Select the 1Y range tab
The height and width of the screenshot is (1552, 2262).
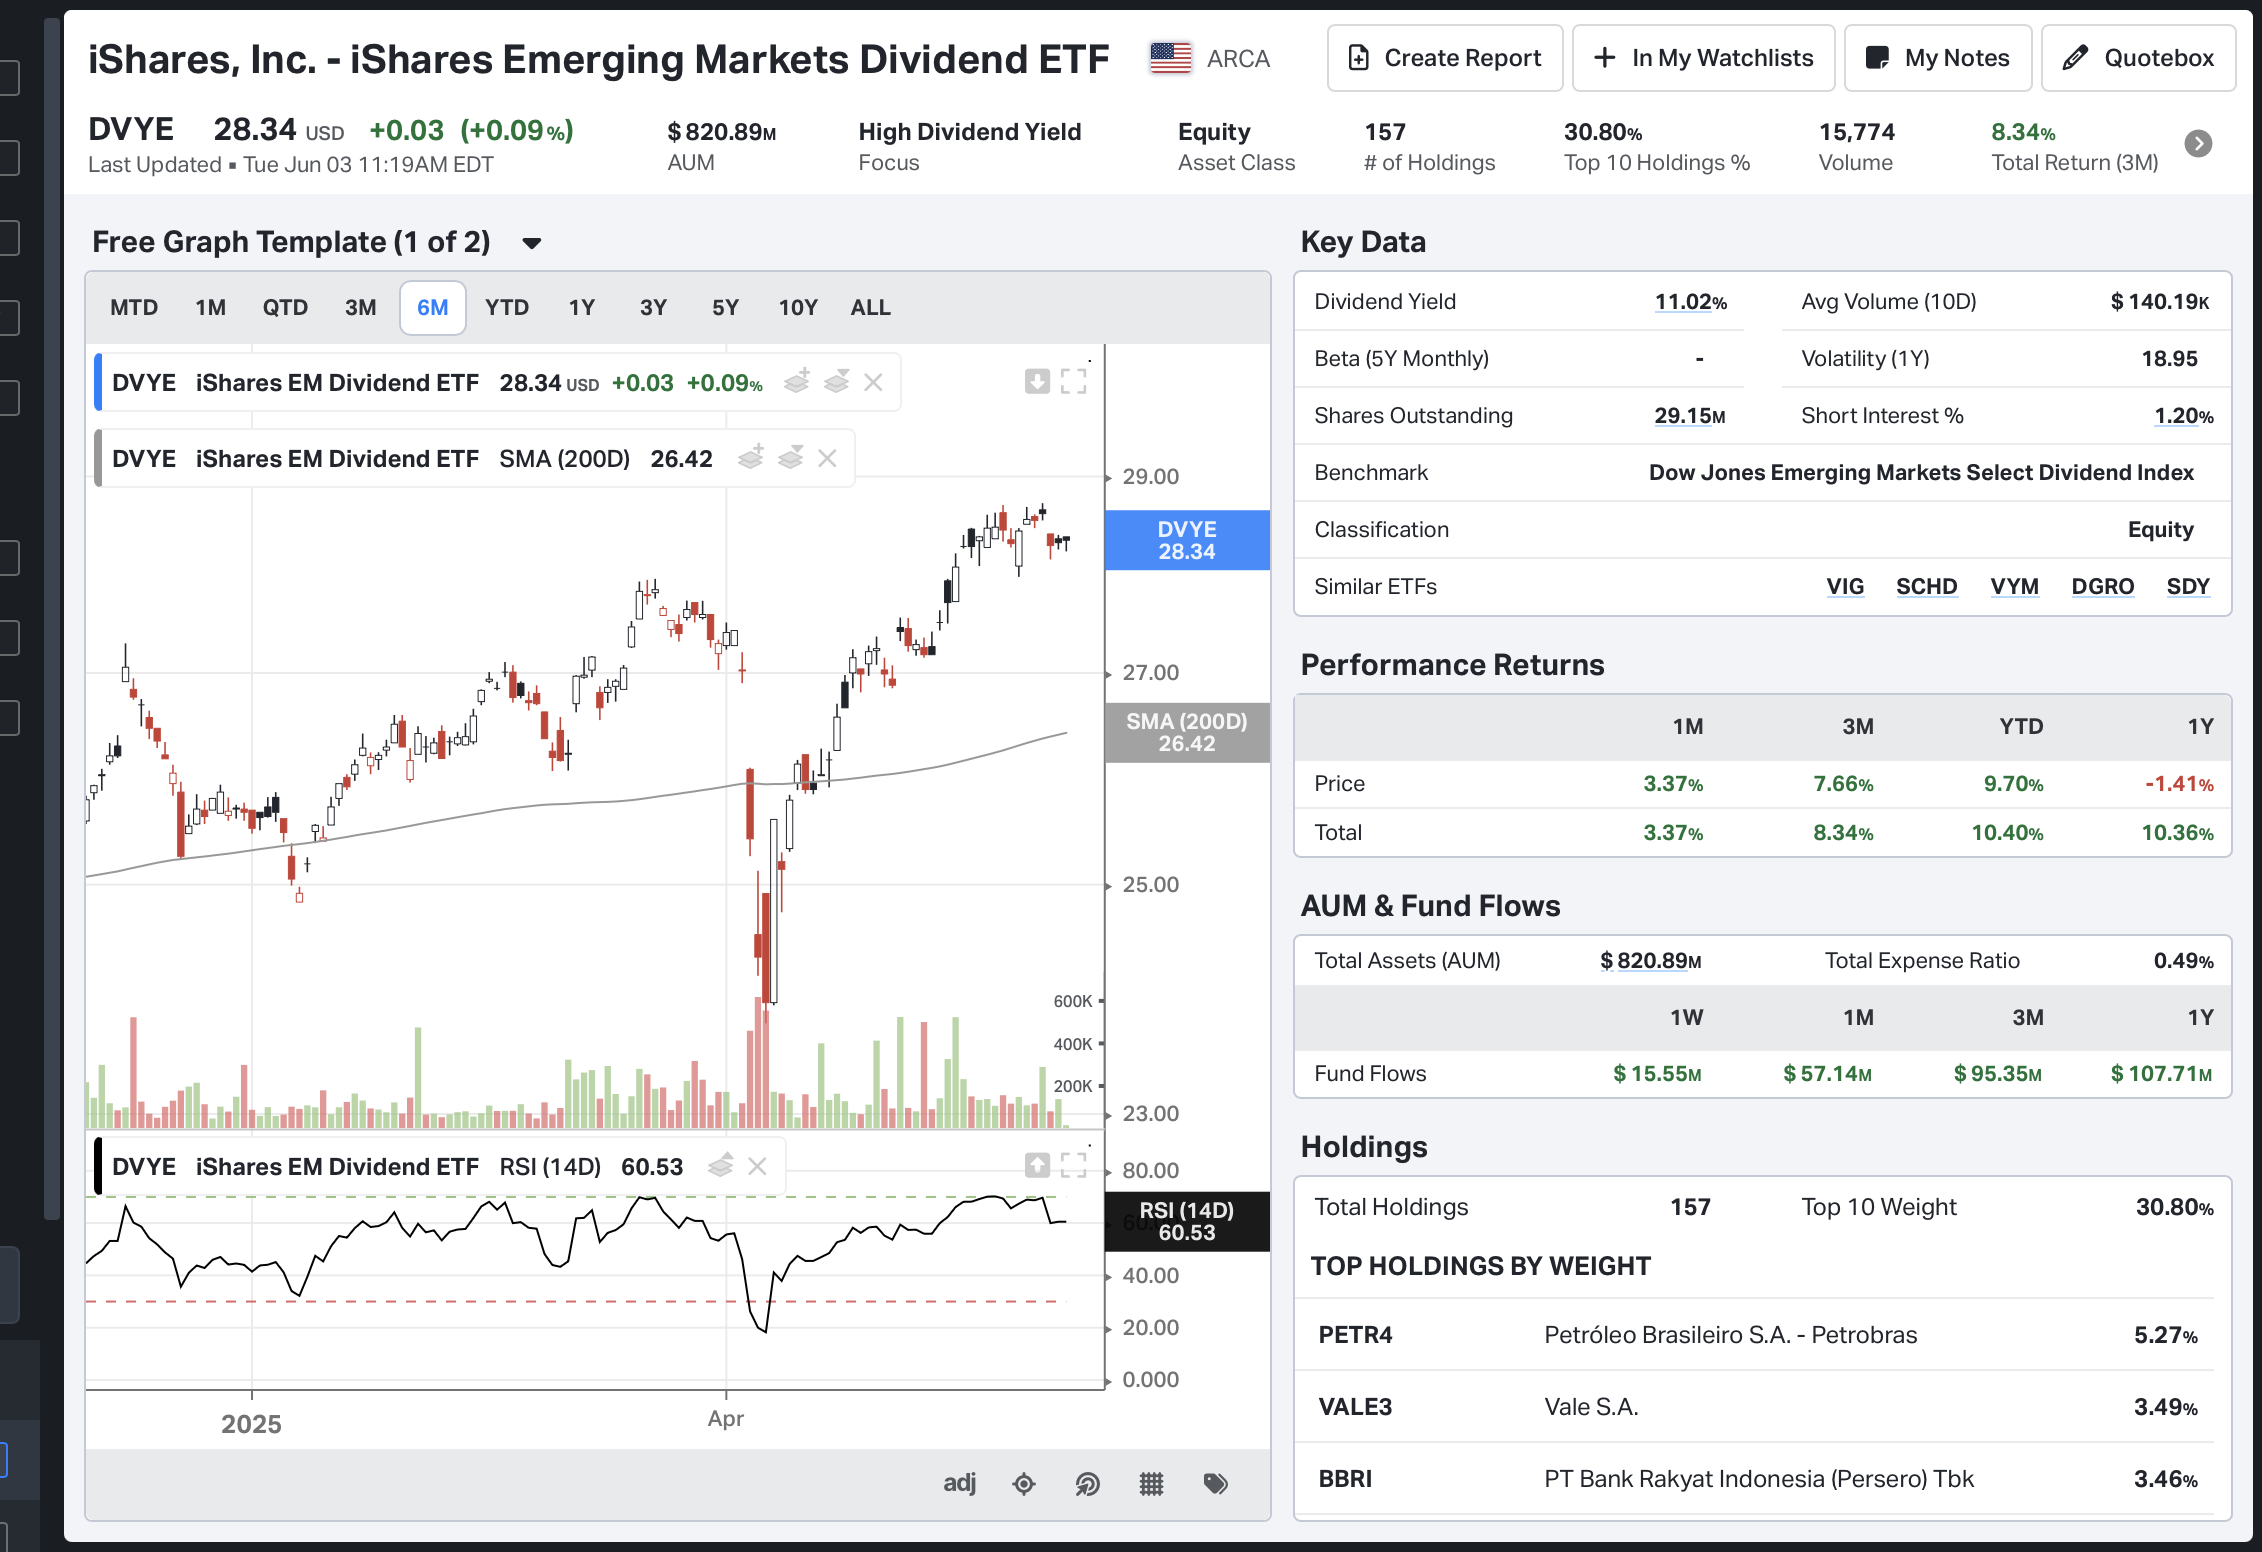[581, 308]
